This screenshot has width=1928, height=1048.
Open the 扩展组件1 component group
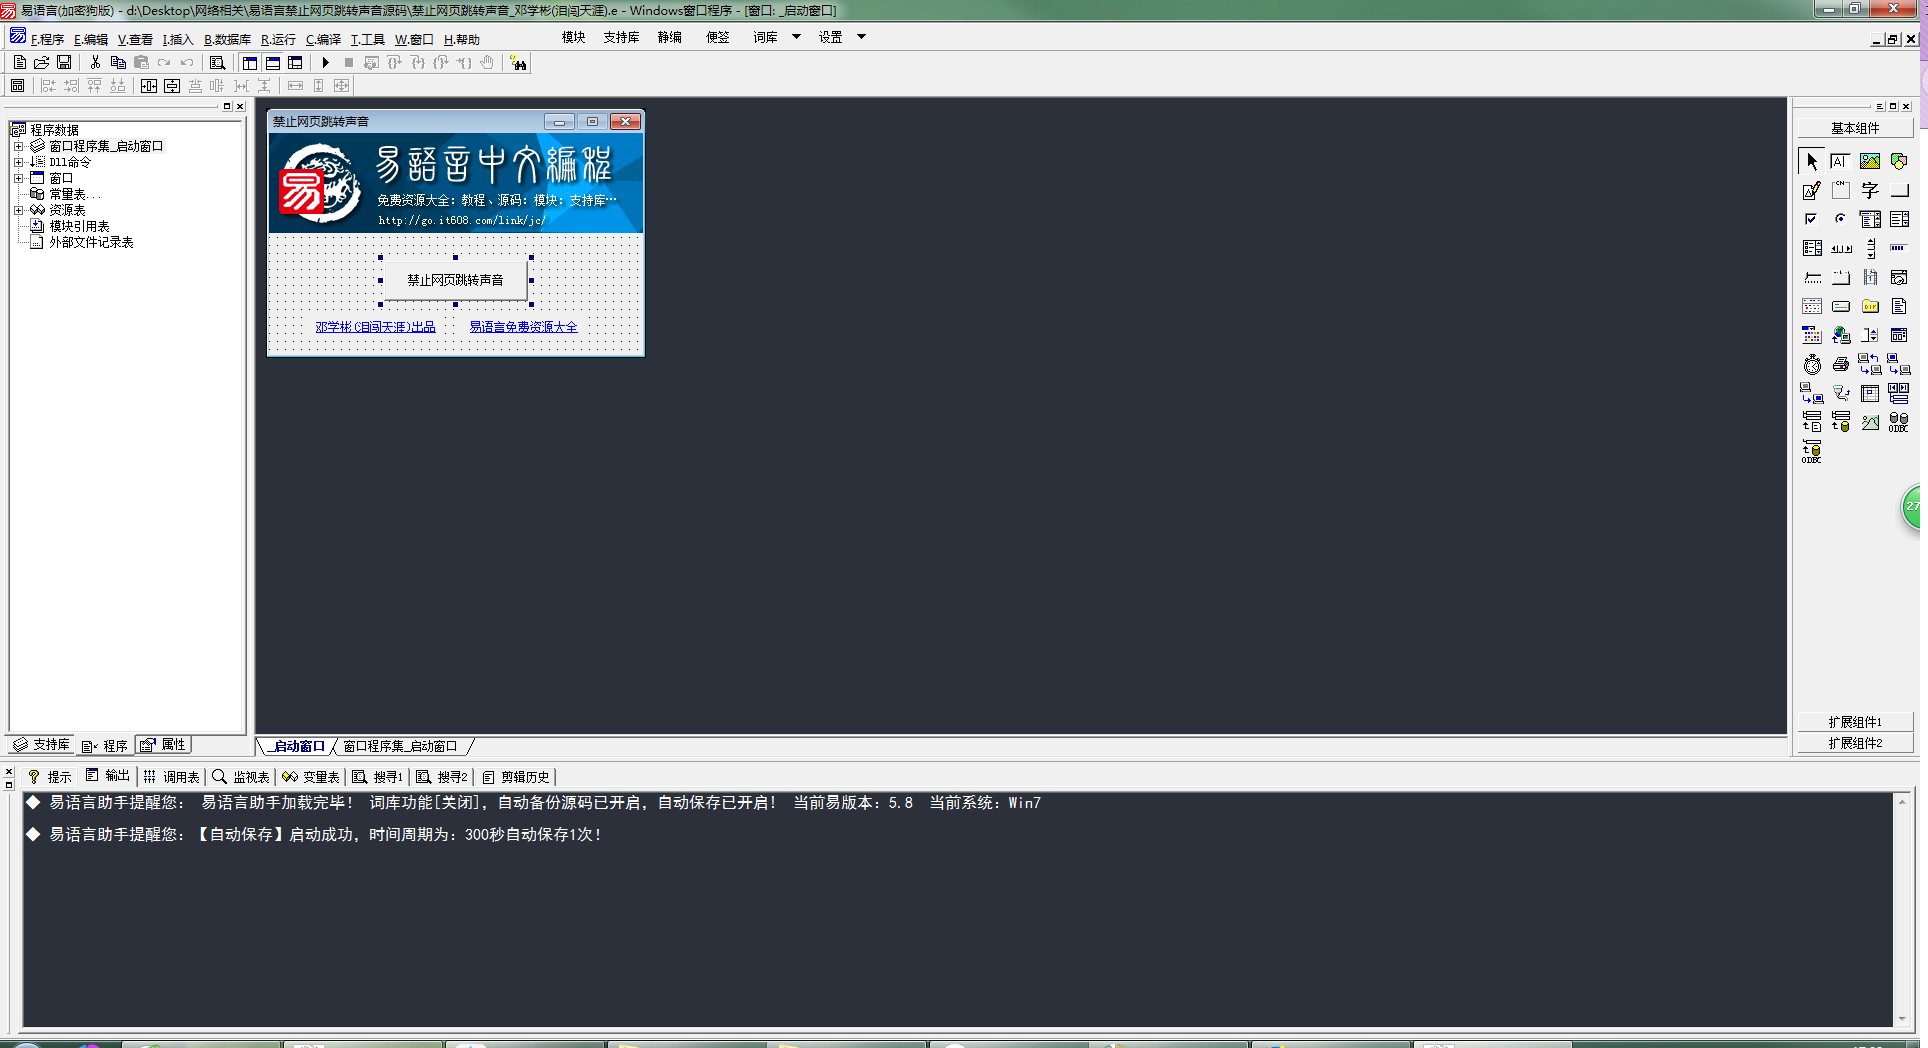1855,722
